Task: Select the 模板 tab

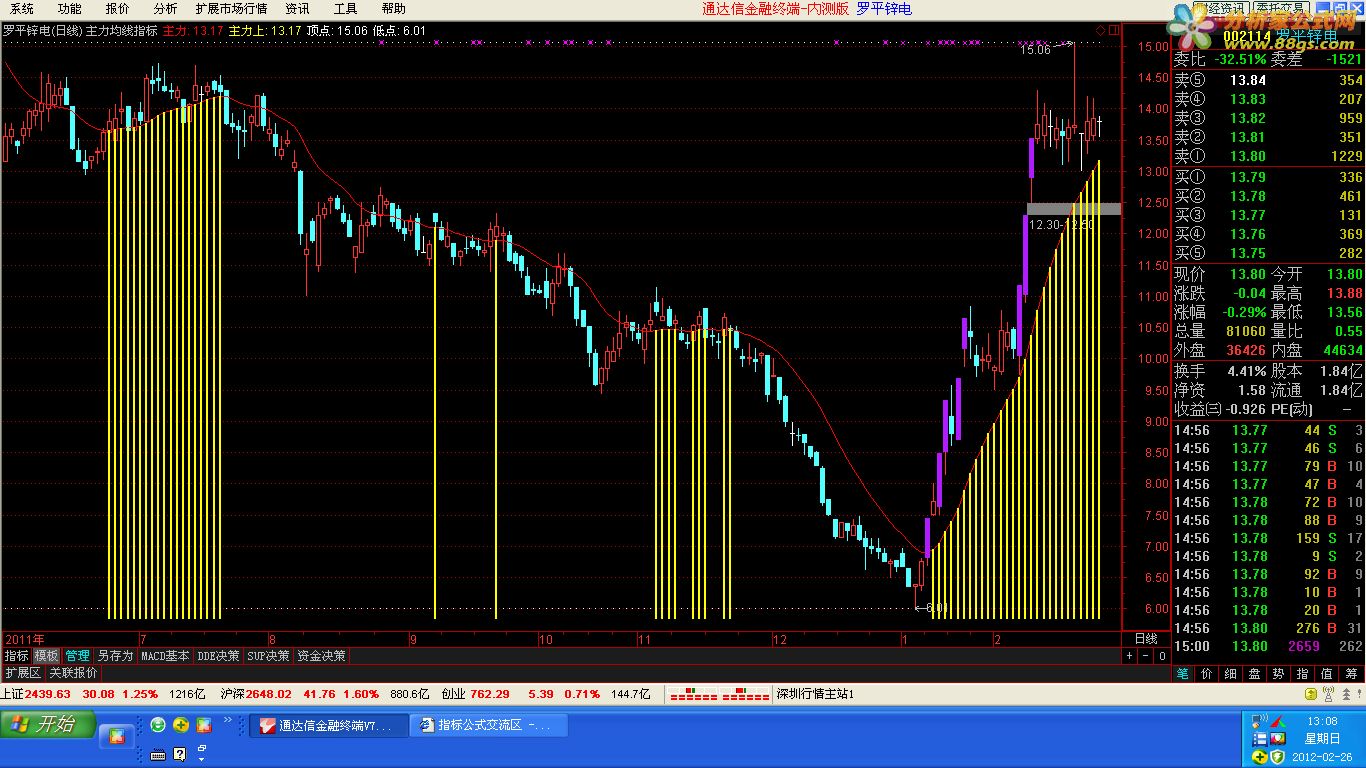Action: 46,656
